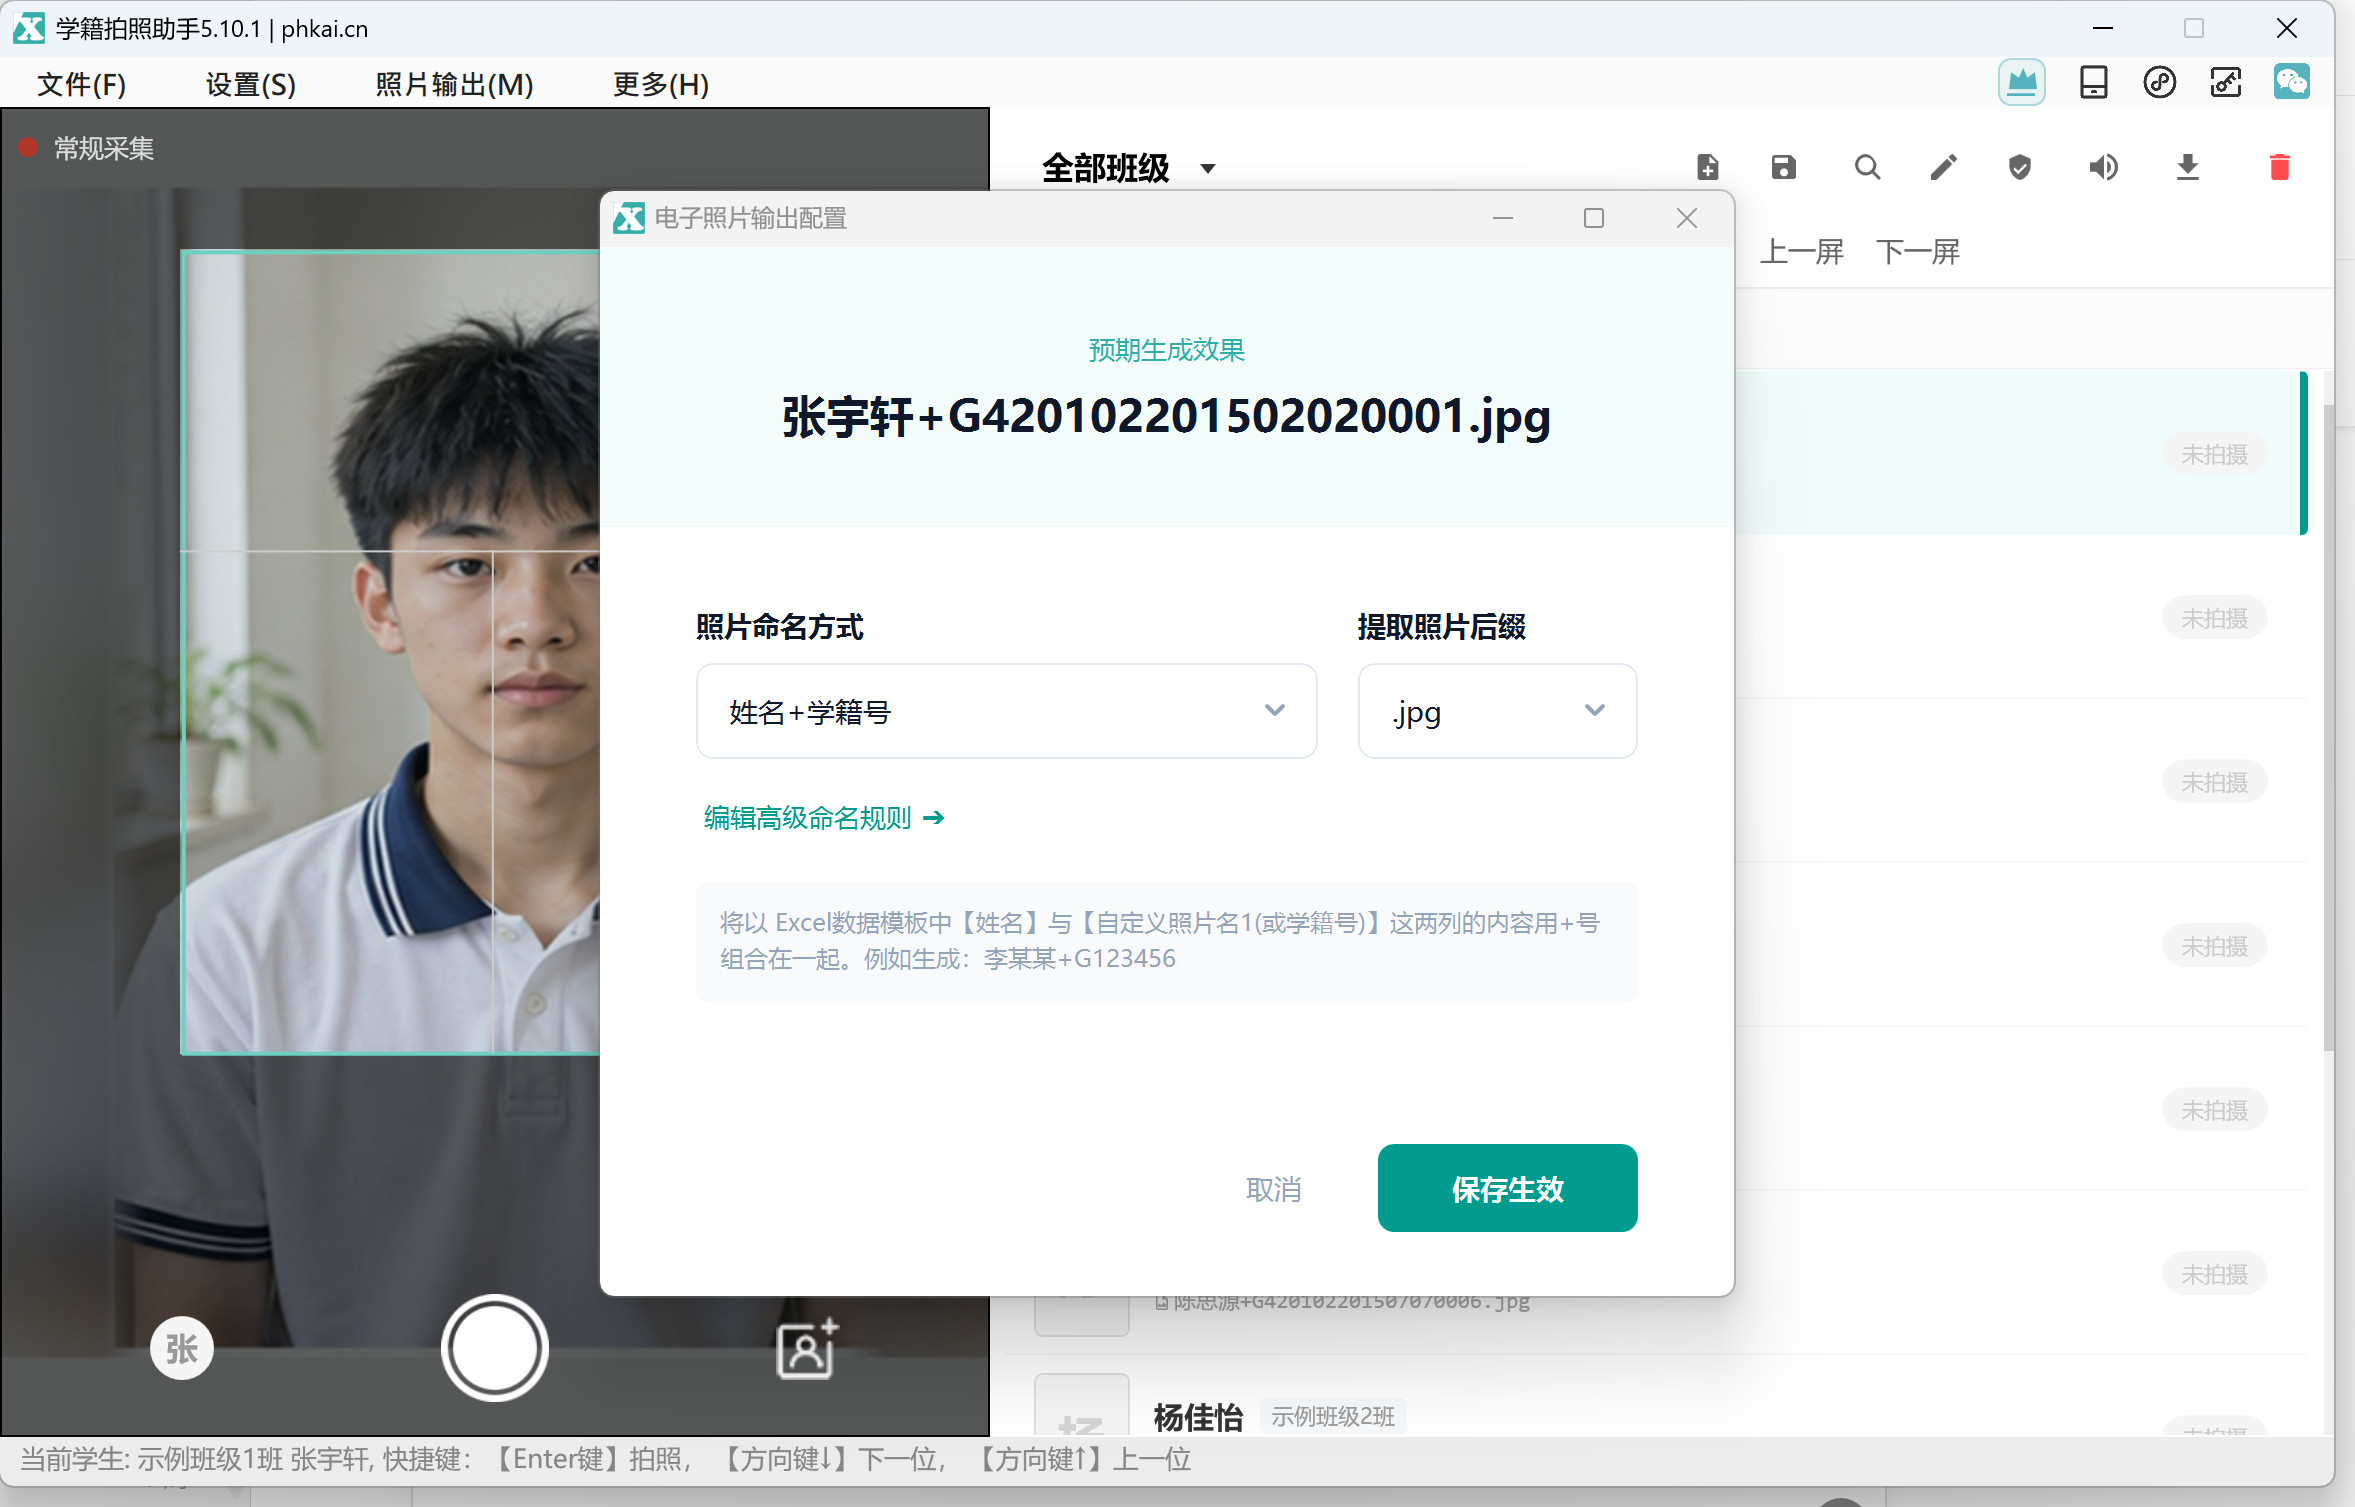Click the app logo in dialog title bar
2355x1507 pixels.
coord(629,218)
